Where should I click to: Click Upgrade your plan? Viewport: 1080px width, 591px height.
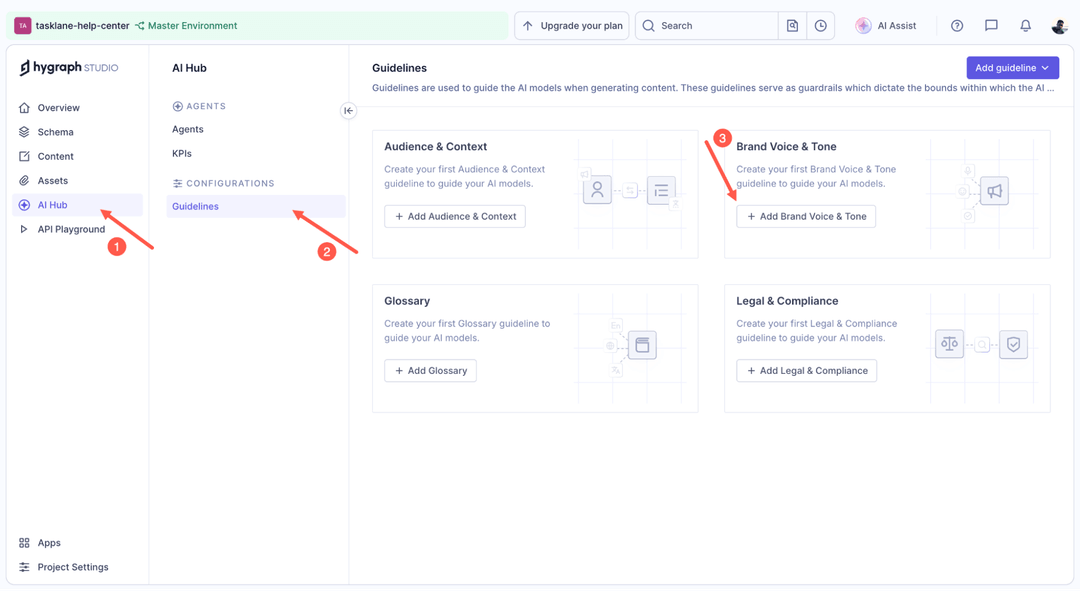pyautogui.click(x=571, y=25)
